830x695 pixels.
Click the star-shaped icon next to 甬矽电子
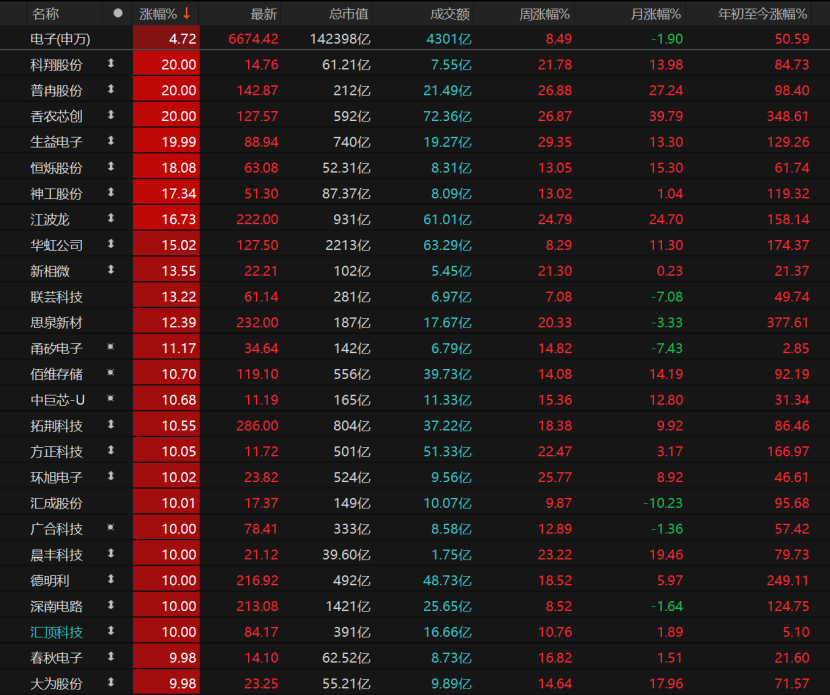pyautogui.click(x=111, y=348)
